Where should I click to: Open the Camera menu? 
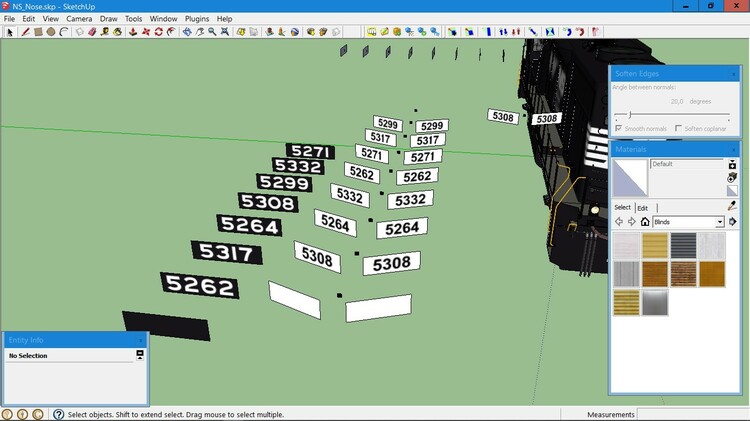79,19
